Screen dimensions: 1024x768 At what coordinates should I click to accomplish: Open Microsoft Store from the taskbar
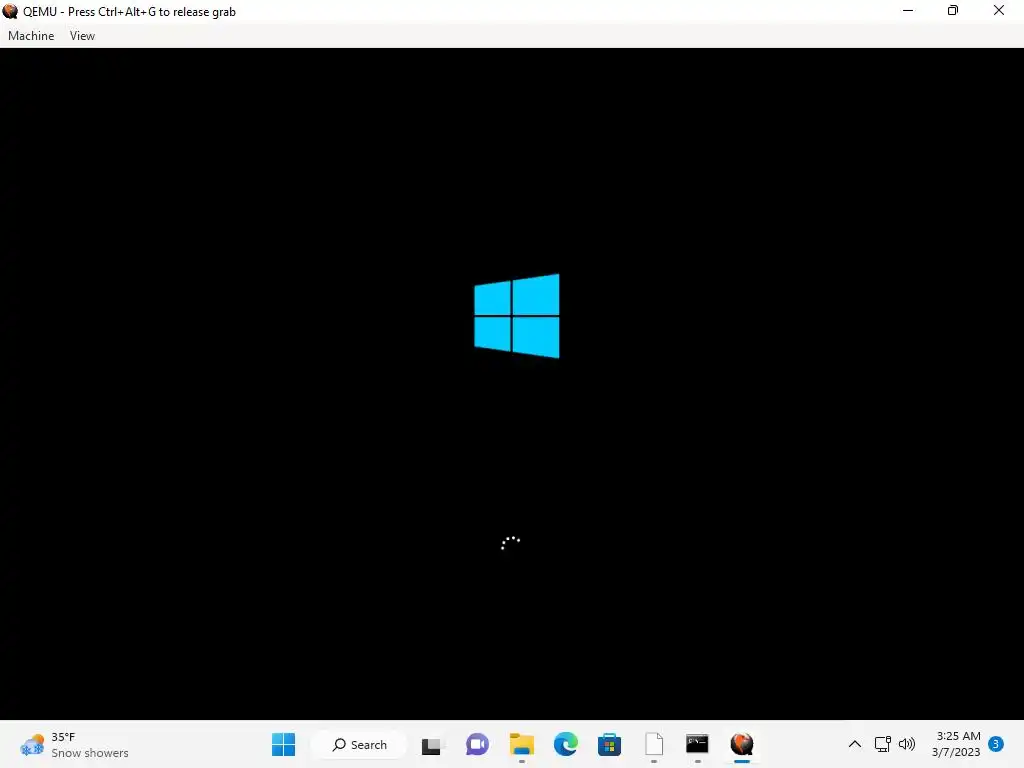click(609, 744)
